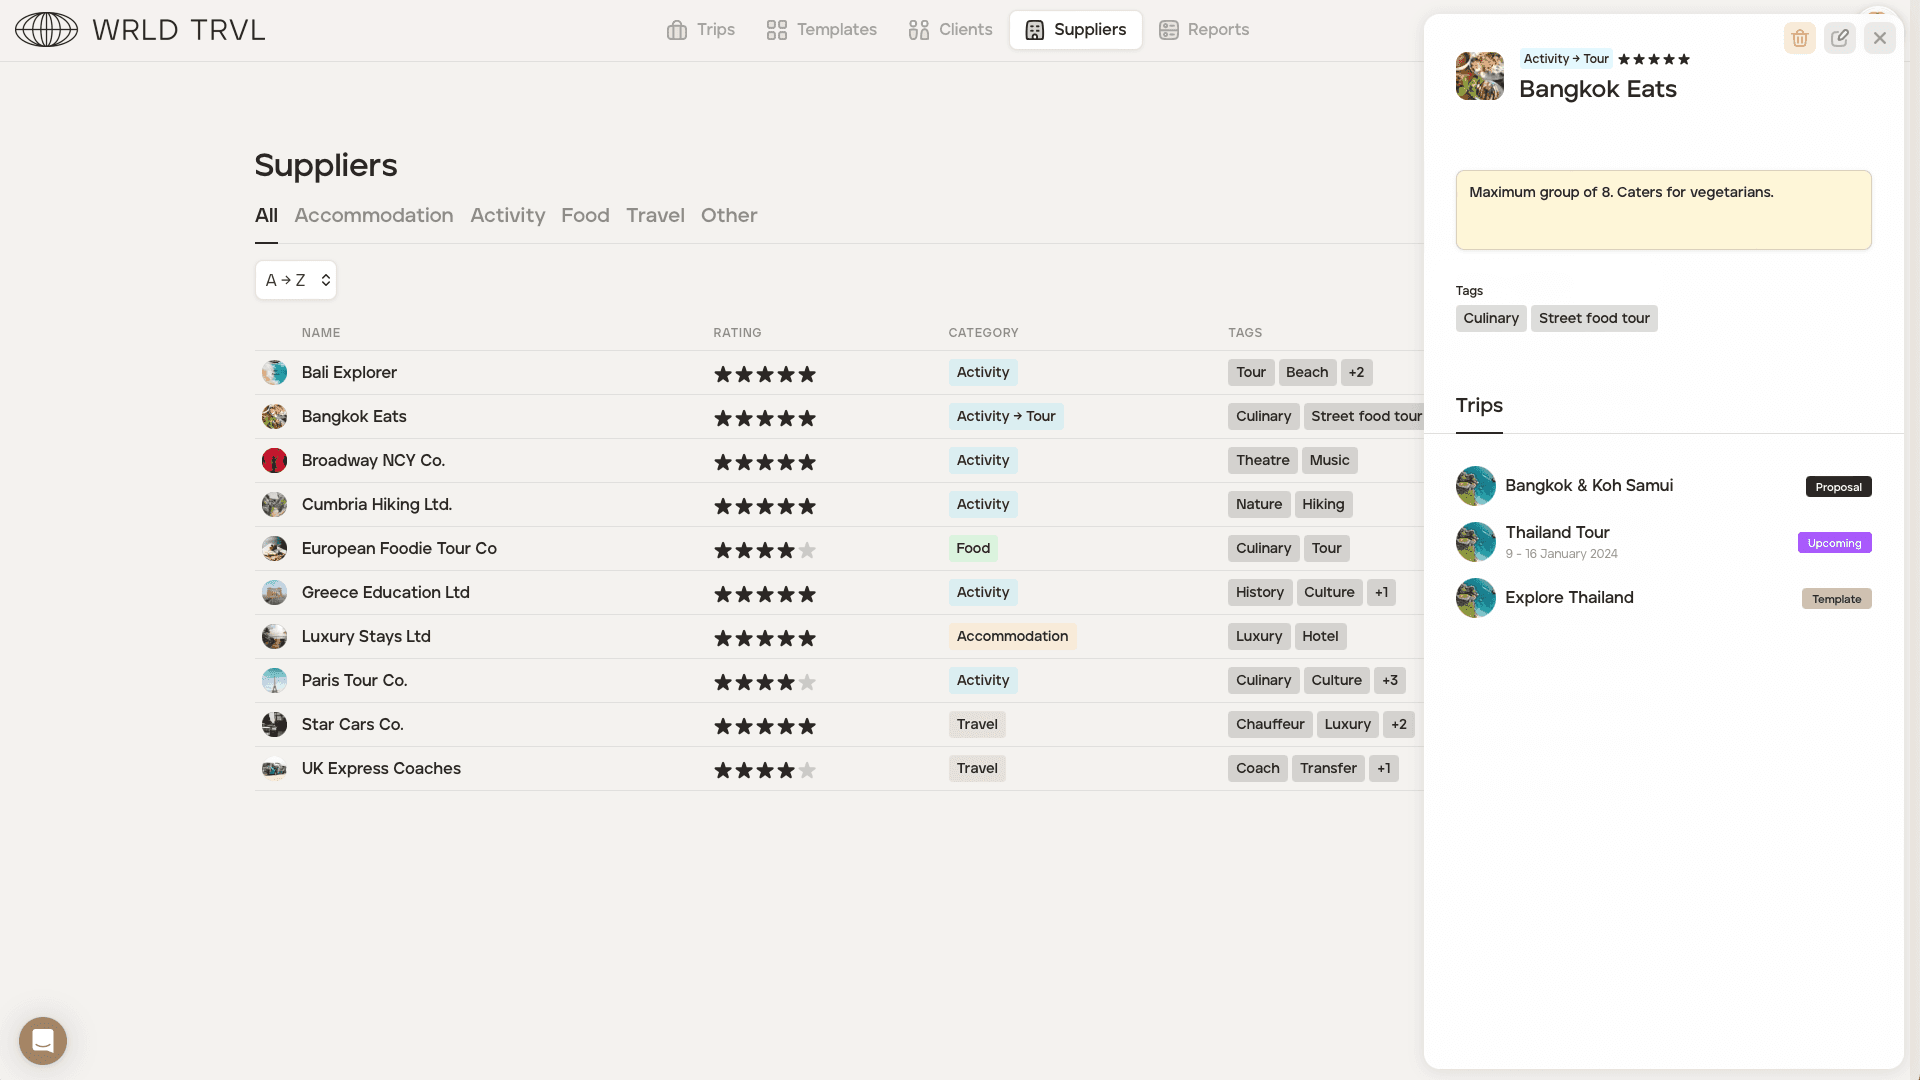The height and width of the screenshot is (1080, 1920).
Task: Select the Suppliers navigation item
Action: (1076, 30)
